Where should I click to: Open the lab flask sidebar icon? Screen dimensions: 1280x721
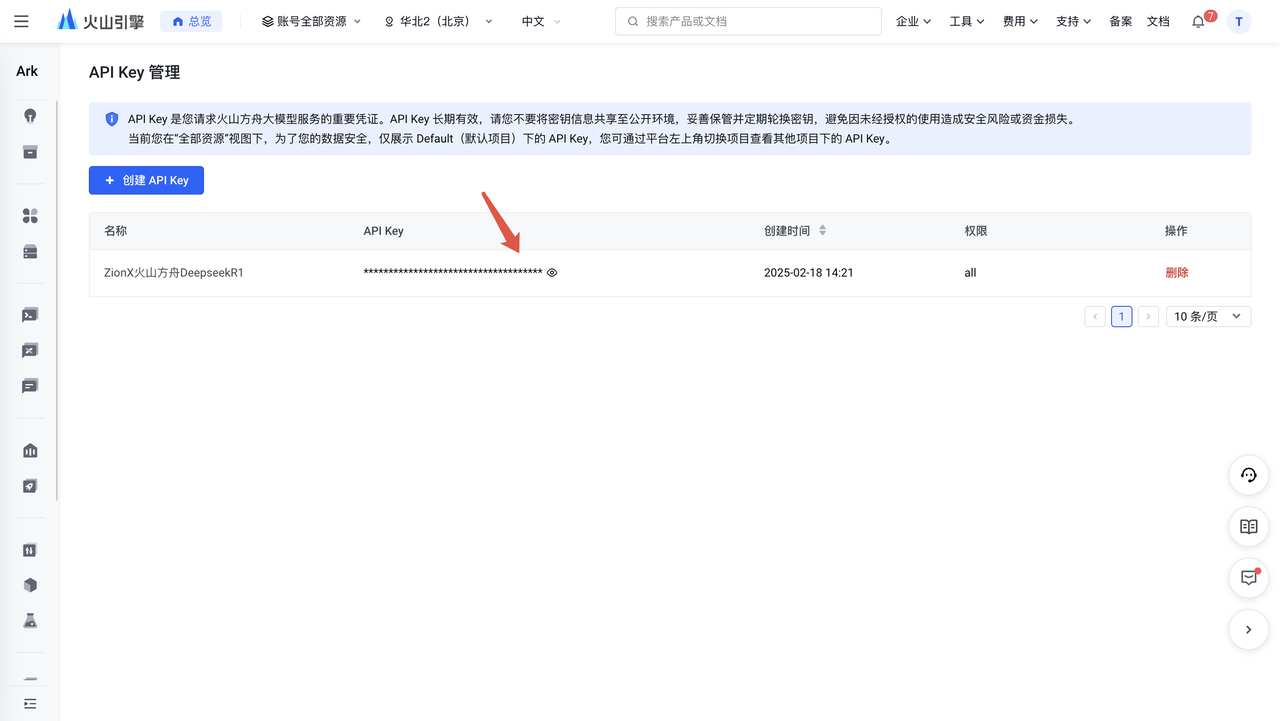(30, 621)
